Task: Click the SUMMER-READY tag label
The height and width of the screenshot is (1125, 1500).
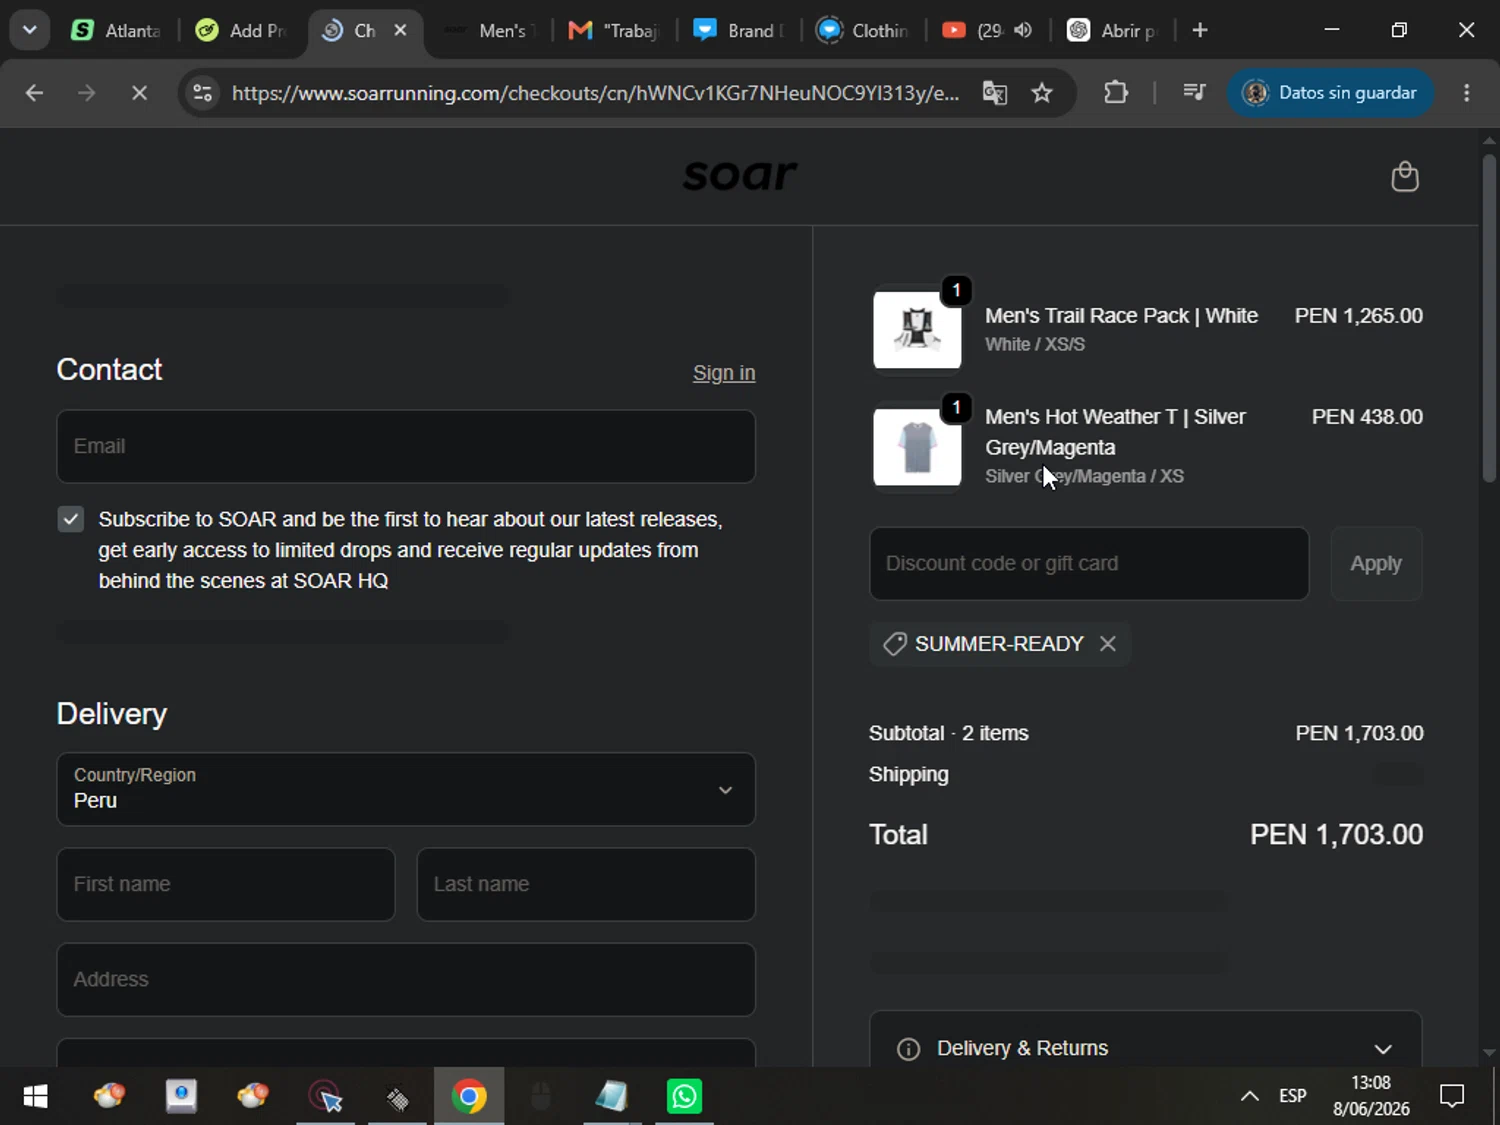Action: [999, 644]
